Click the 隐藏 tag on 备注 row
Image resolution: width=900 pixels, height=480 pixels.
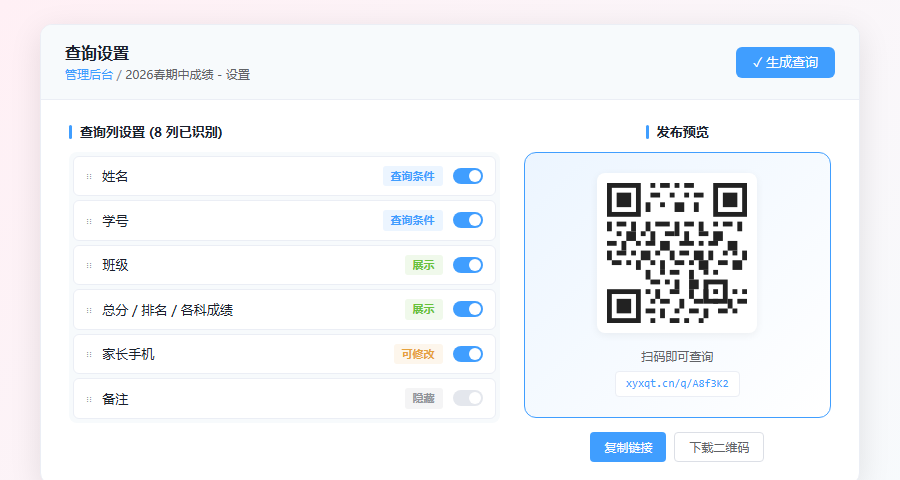[x=424, y=398]
